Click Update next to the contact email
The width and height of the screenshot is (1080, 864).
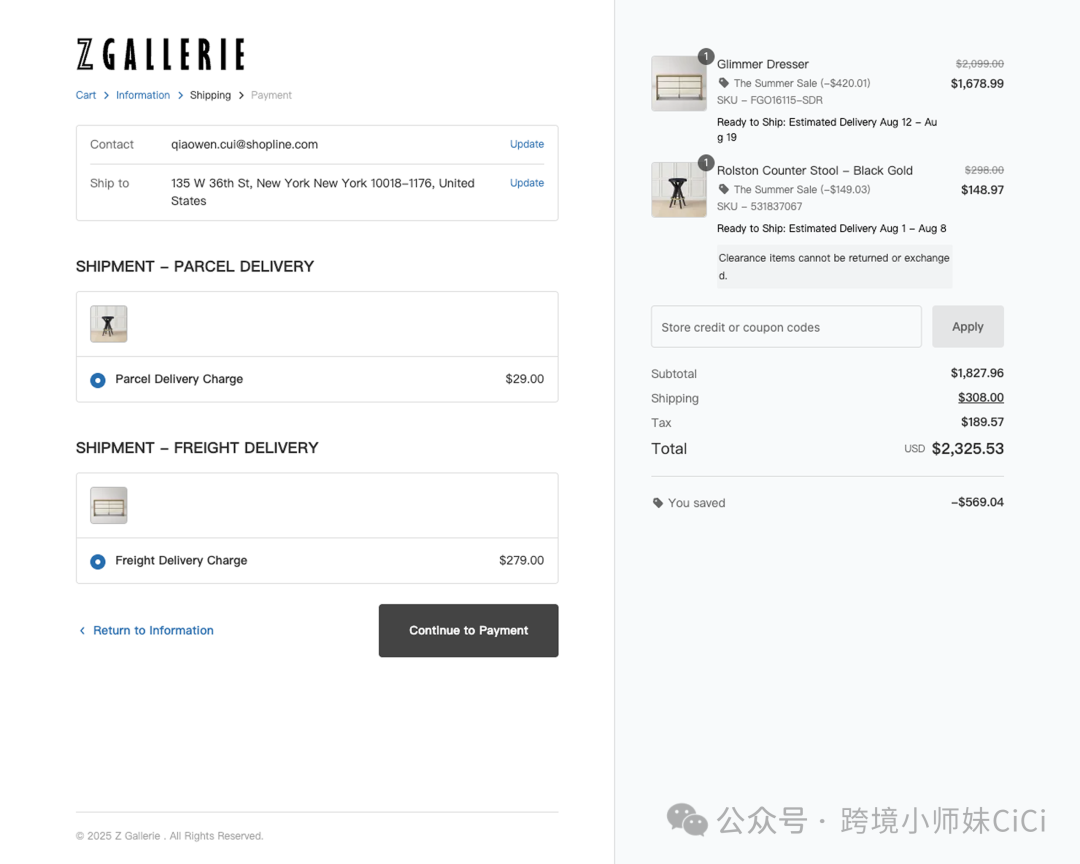click(x=527, y=144)
